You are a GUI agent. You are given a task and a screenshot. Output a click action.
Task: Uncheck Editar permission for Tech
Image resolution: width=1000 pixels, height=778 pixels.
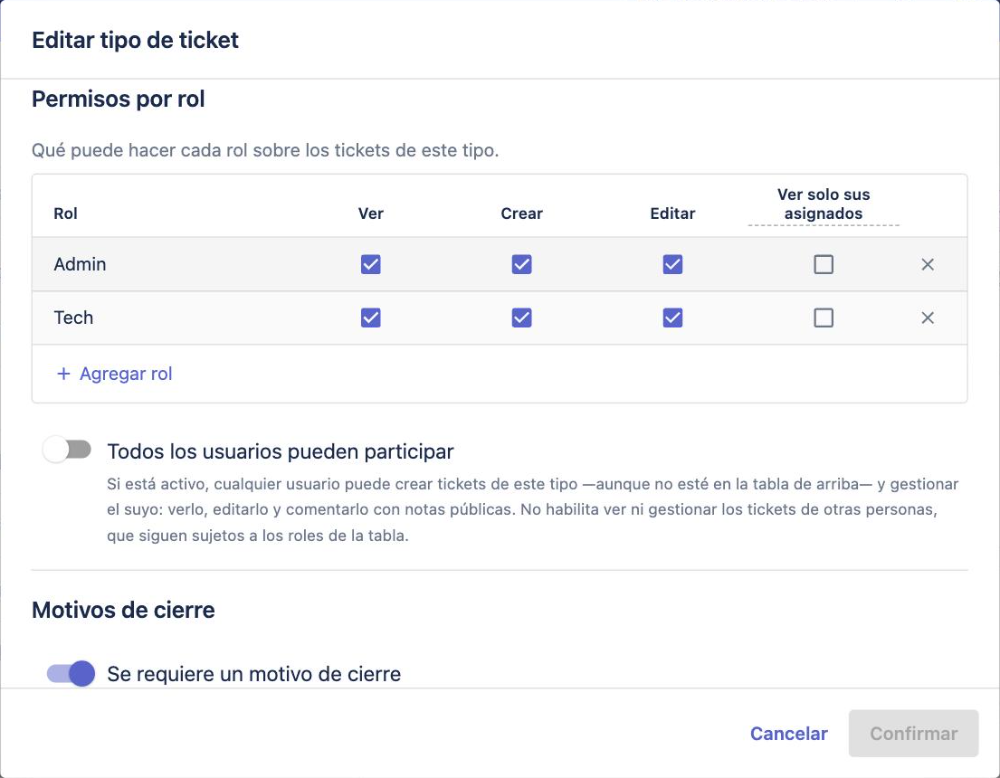(x=672, y=318)
